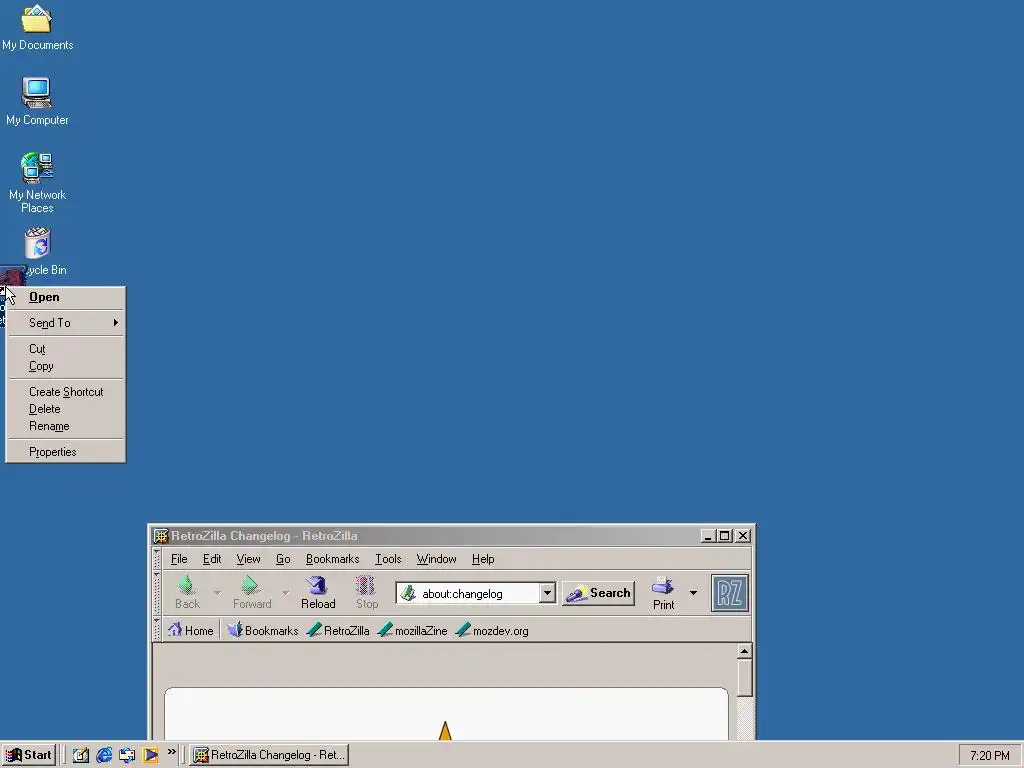Open Bookmarks folder on personal toolbar

(263, 630)
